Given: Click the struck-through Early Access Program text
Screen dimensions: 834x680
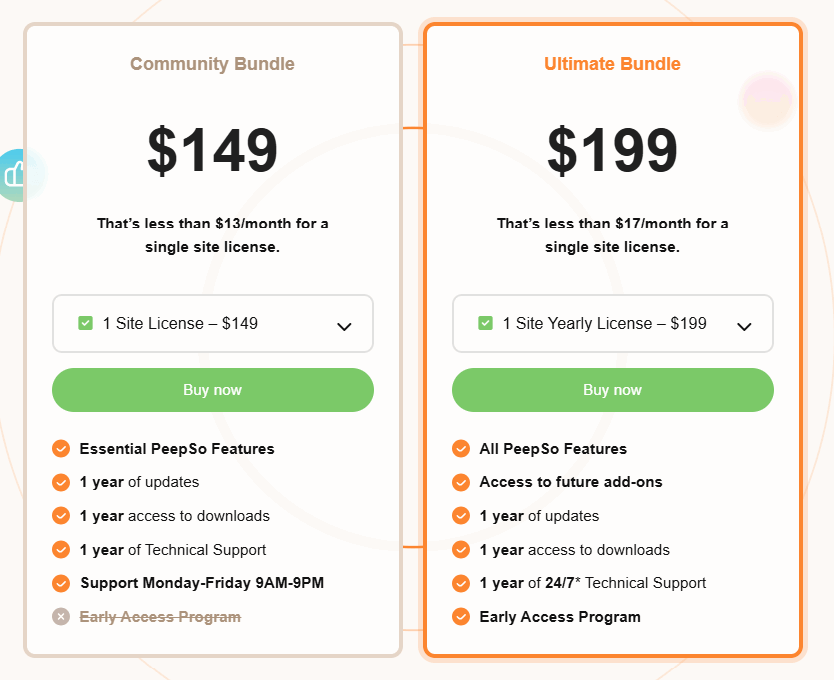Looking at the screenshot, I should [160, 617].
